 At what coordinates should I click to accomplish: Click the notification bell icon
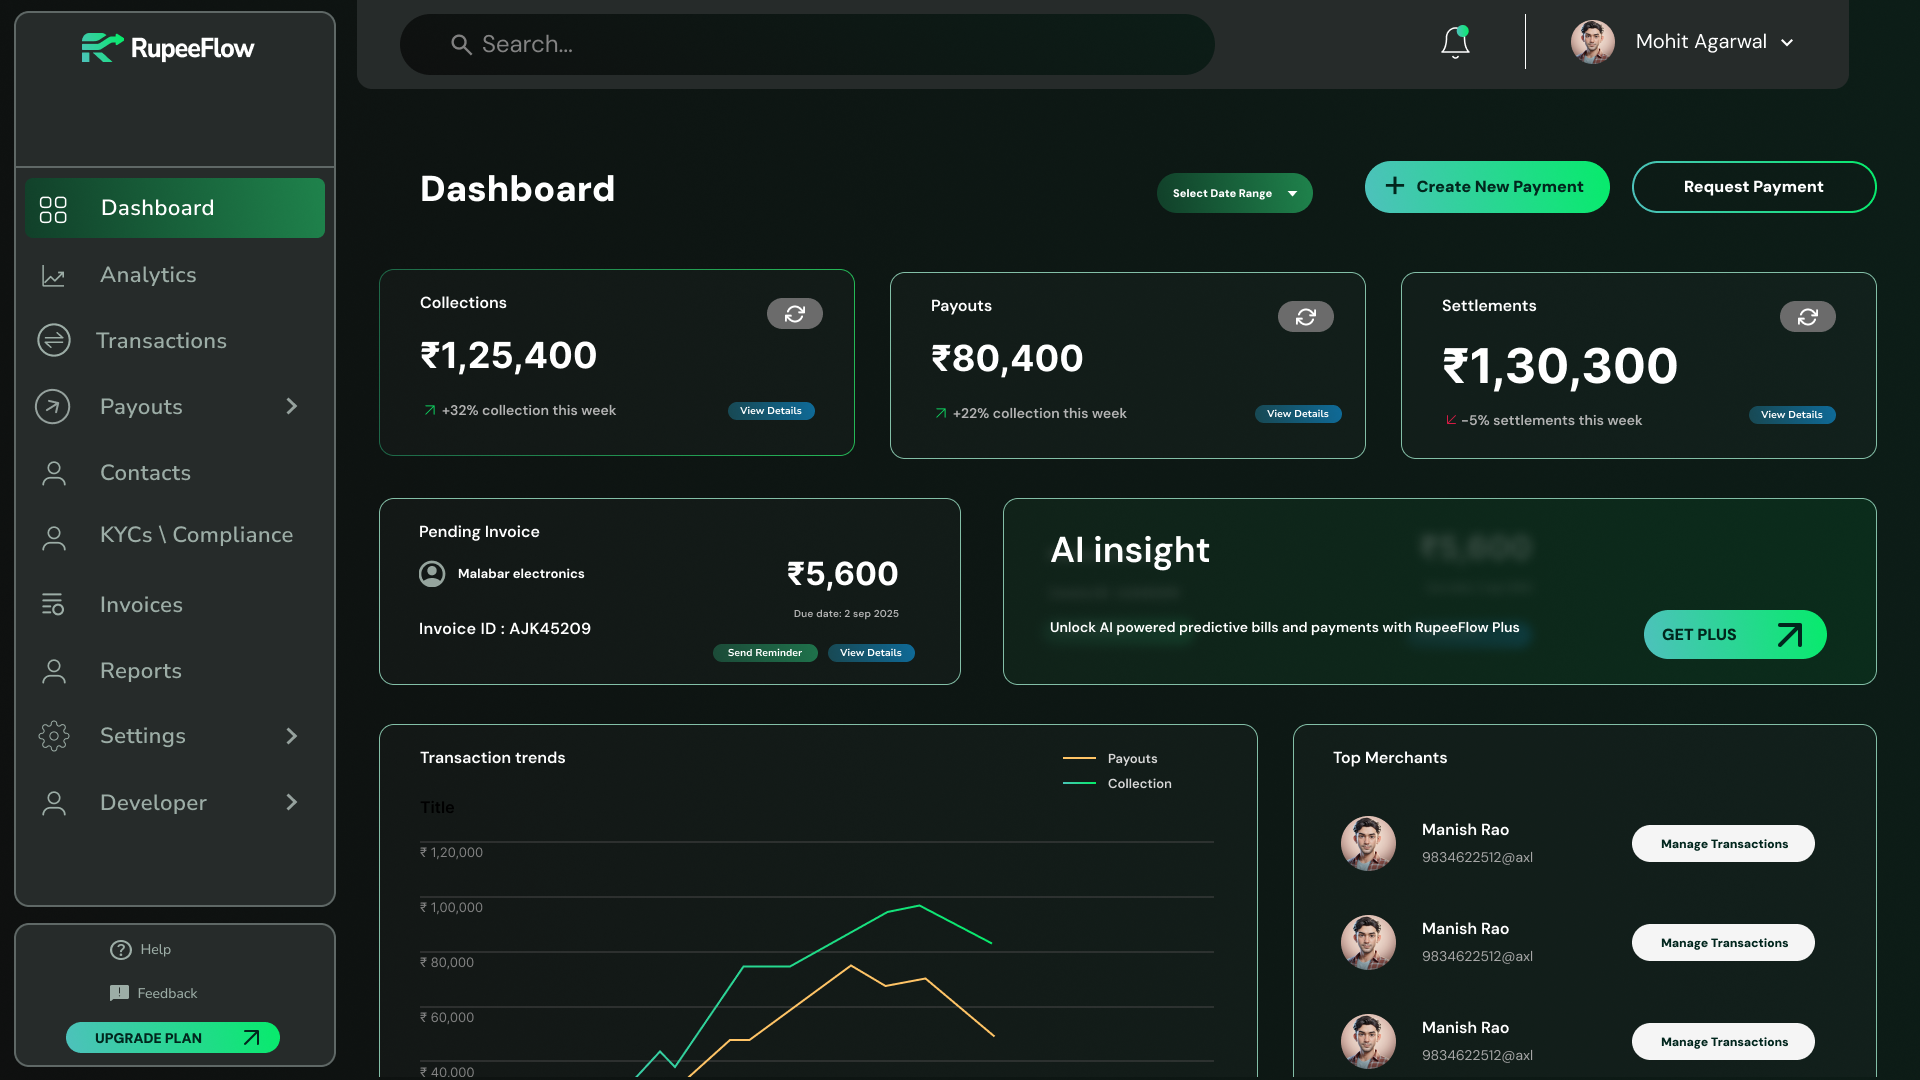click(x=1455, y=43)
